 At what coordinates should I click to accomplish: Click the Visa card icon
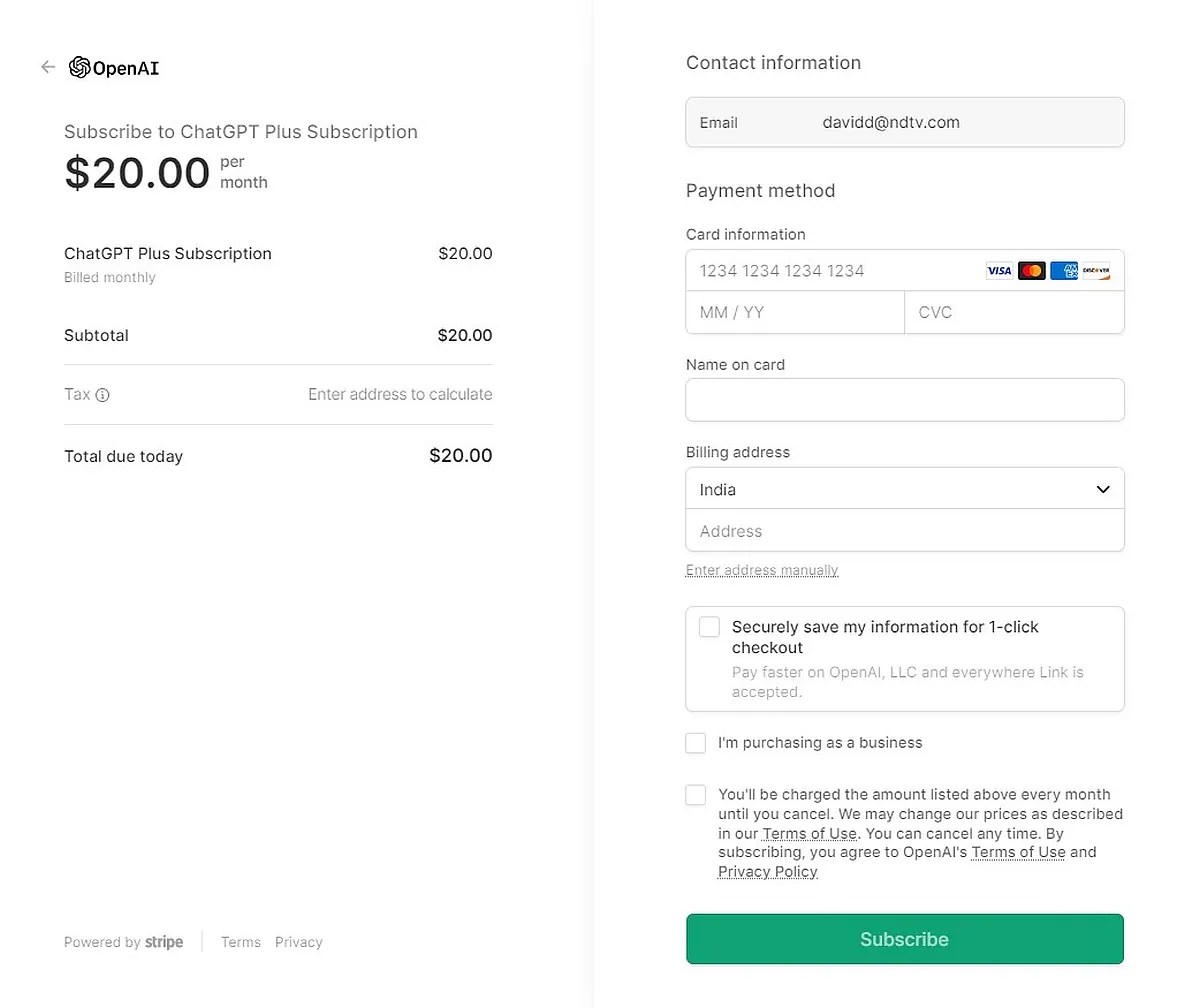tap(999, 271)
